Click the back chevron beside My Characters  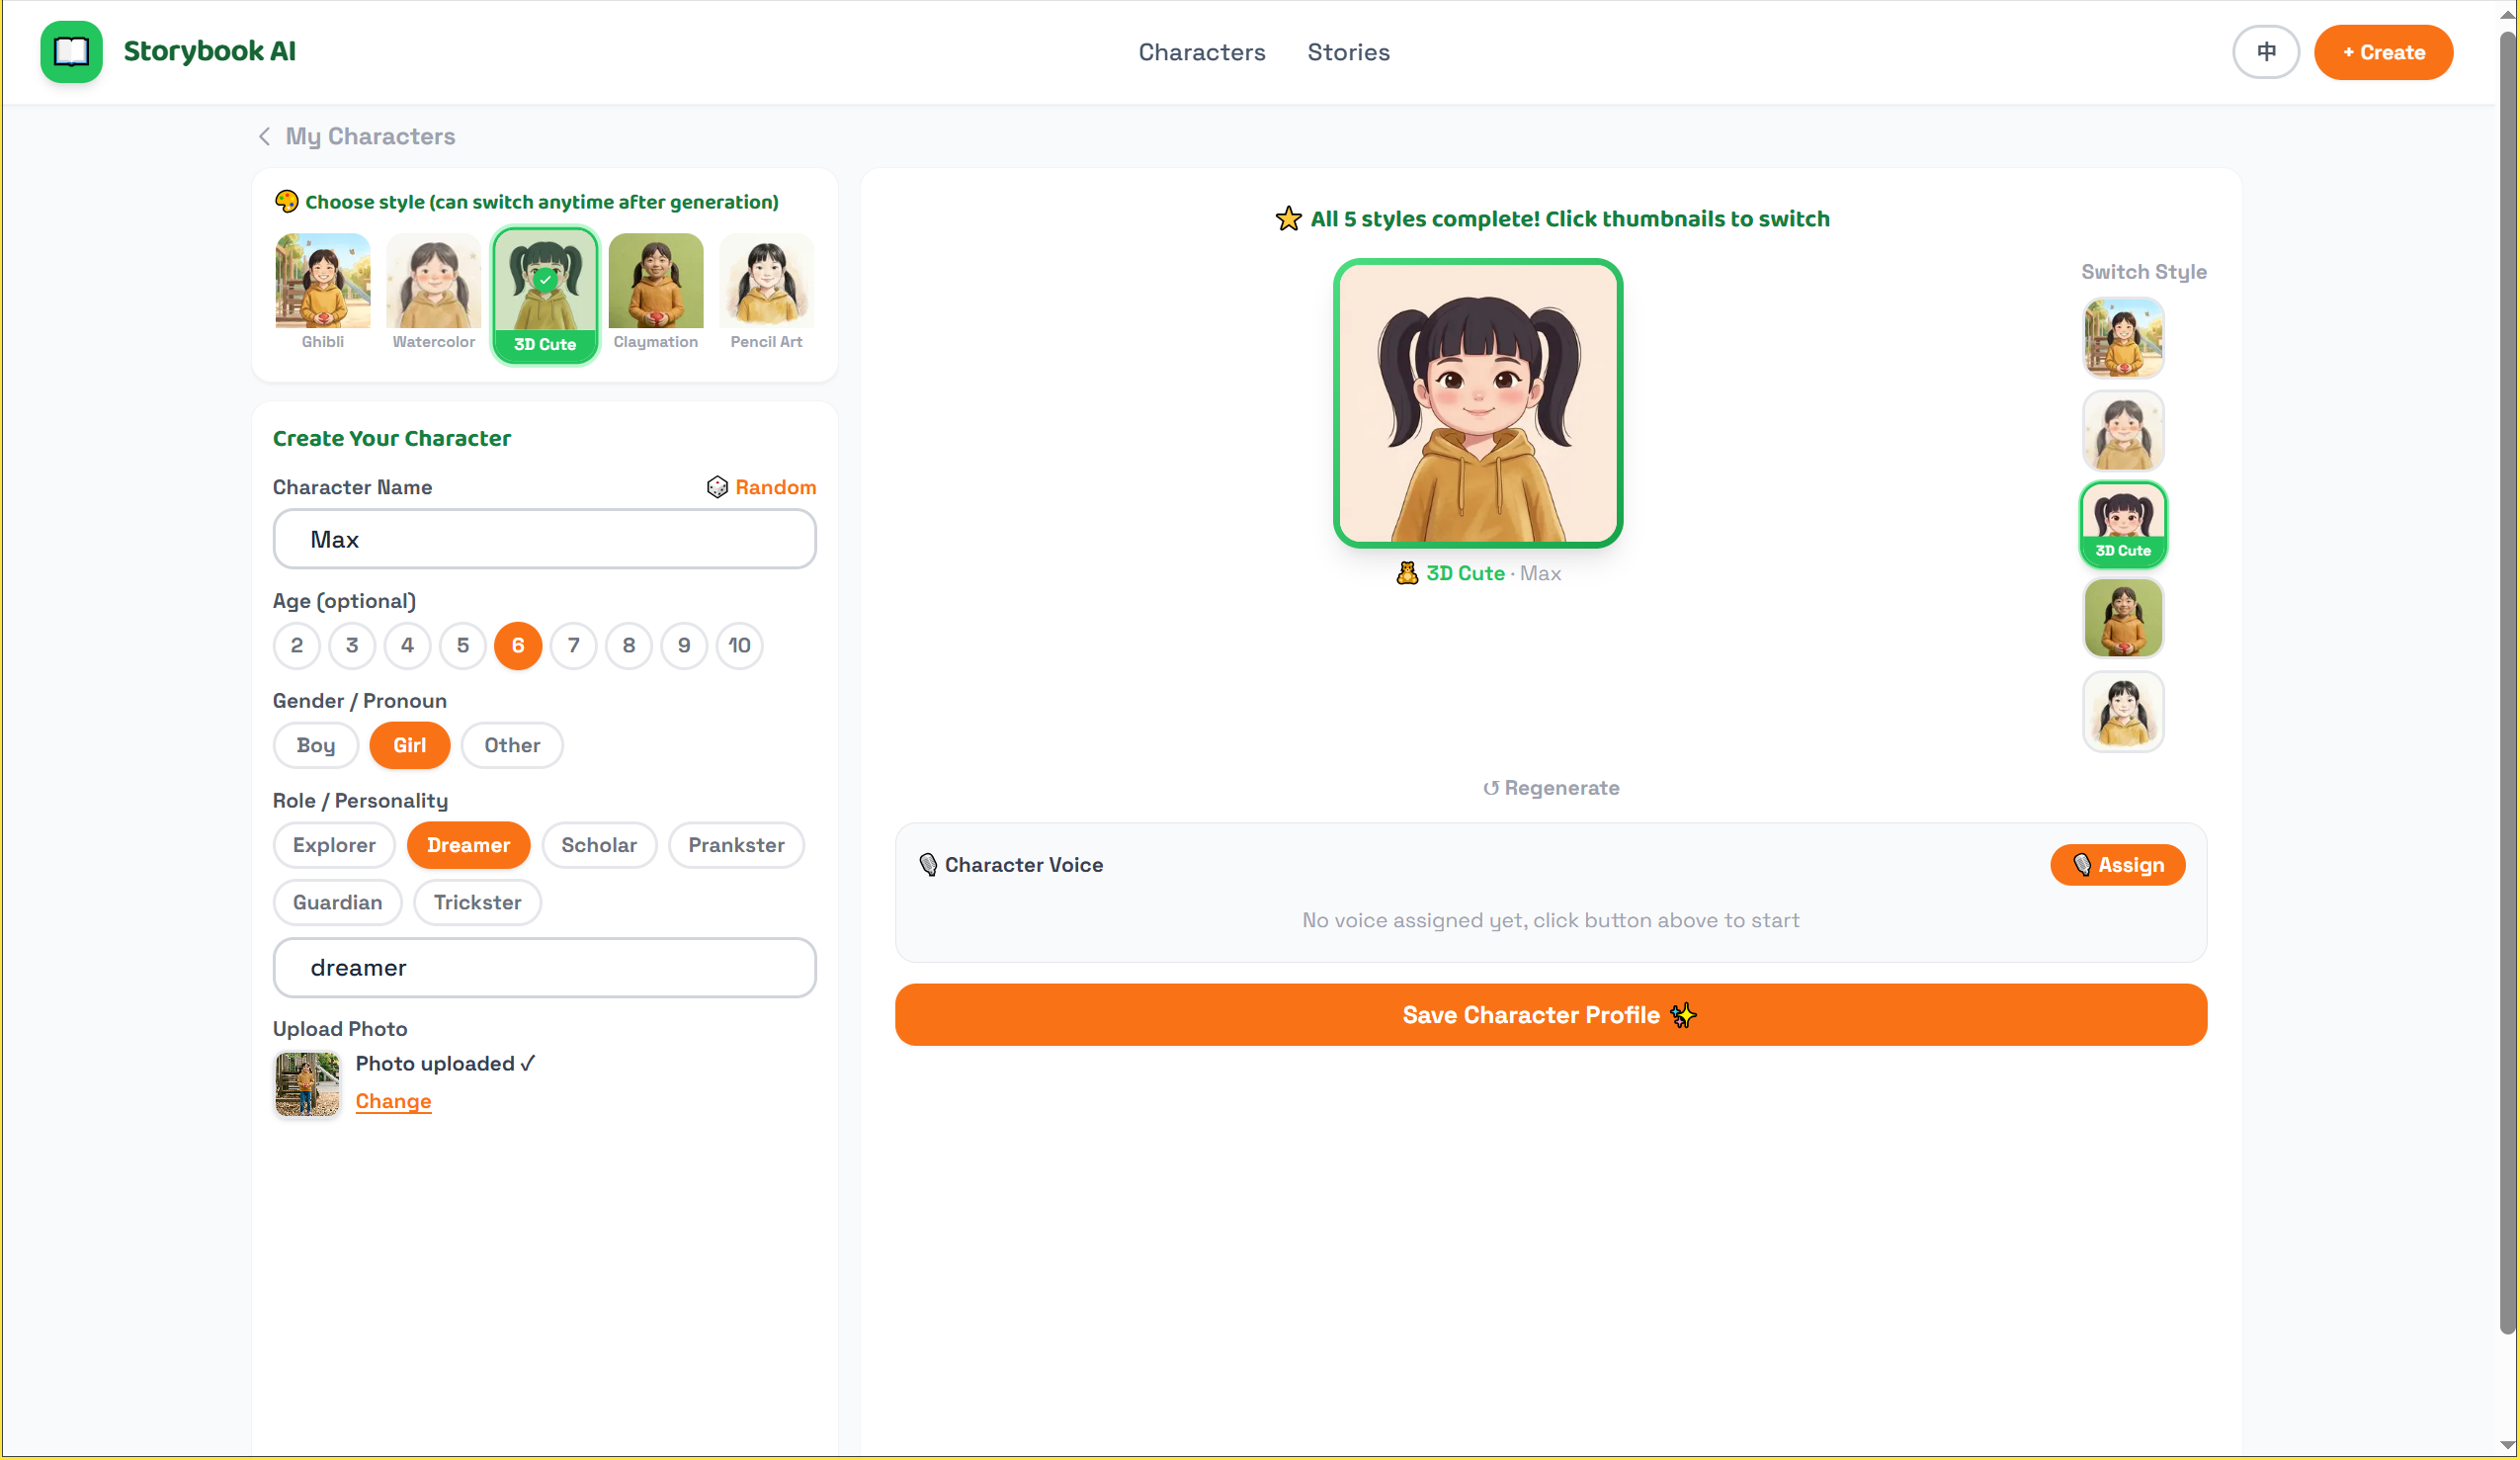click(x=264, y=136)
